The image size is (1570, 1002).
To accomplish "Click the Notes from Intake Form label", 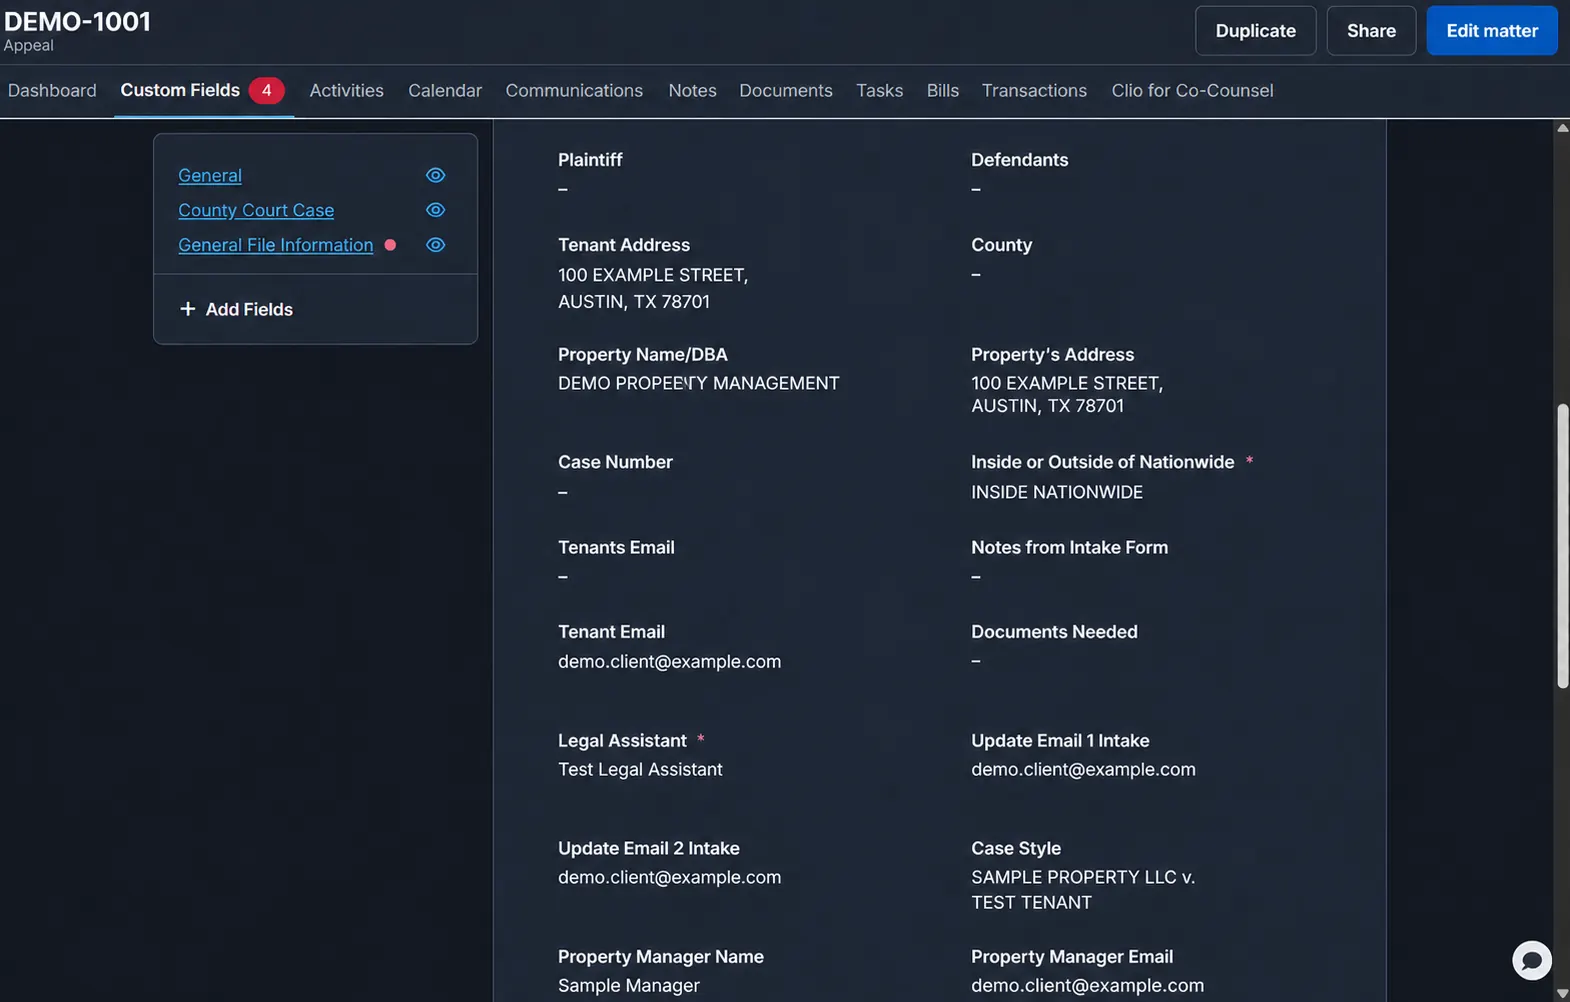I will pyautogui.click(x=1069, y=547).
